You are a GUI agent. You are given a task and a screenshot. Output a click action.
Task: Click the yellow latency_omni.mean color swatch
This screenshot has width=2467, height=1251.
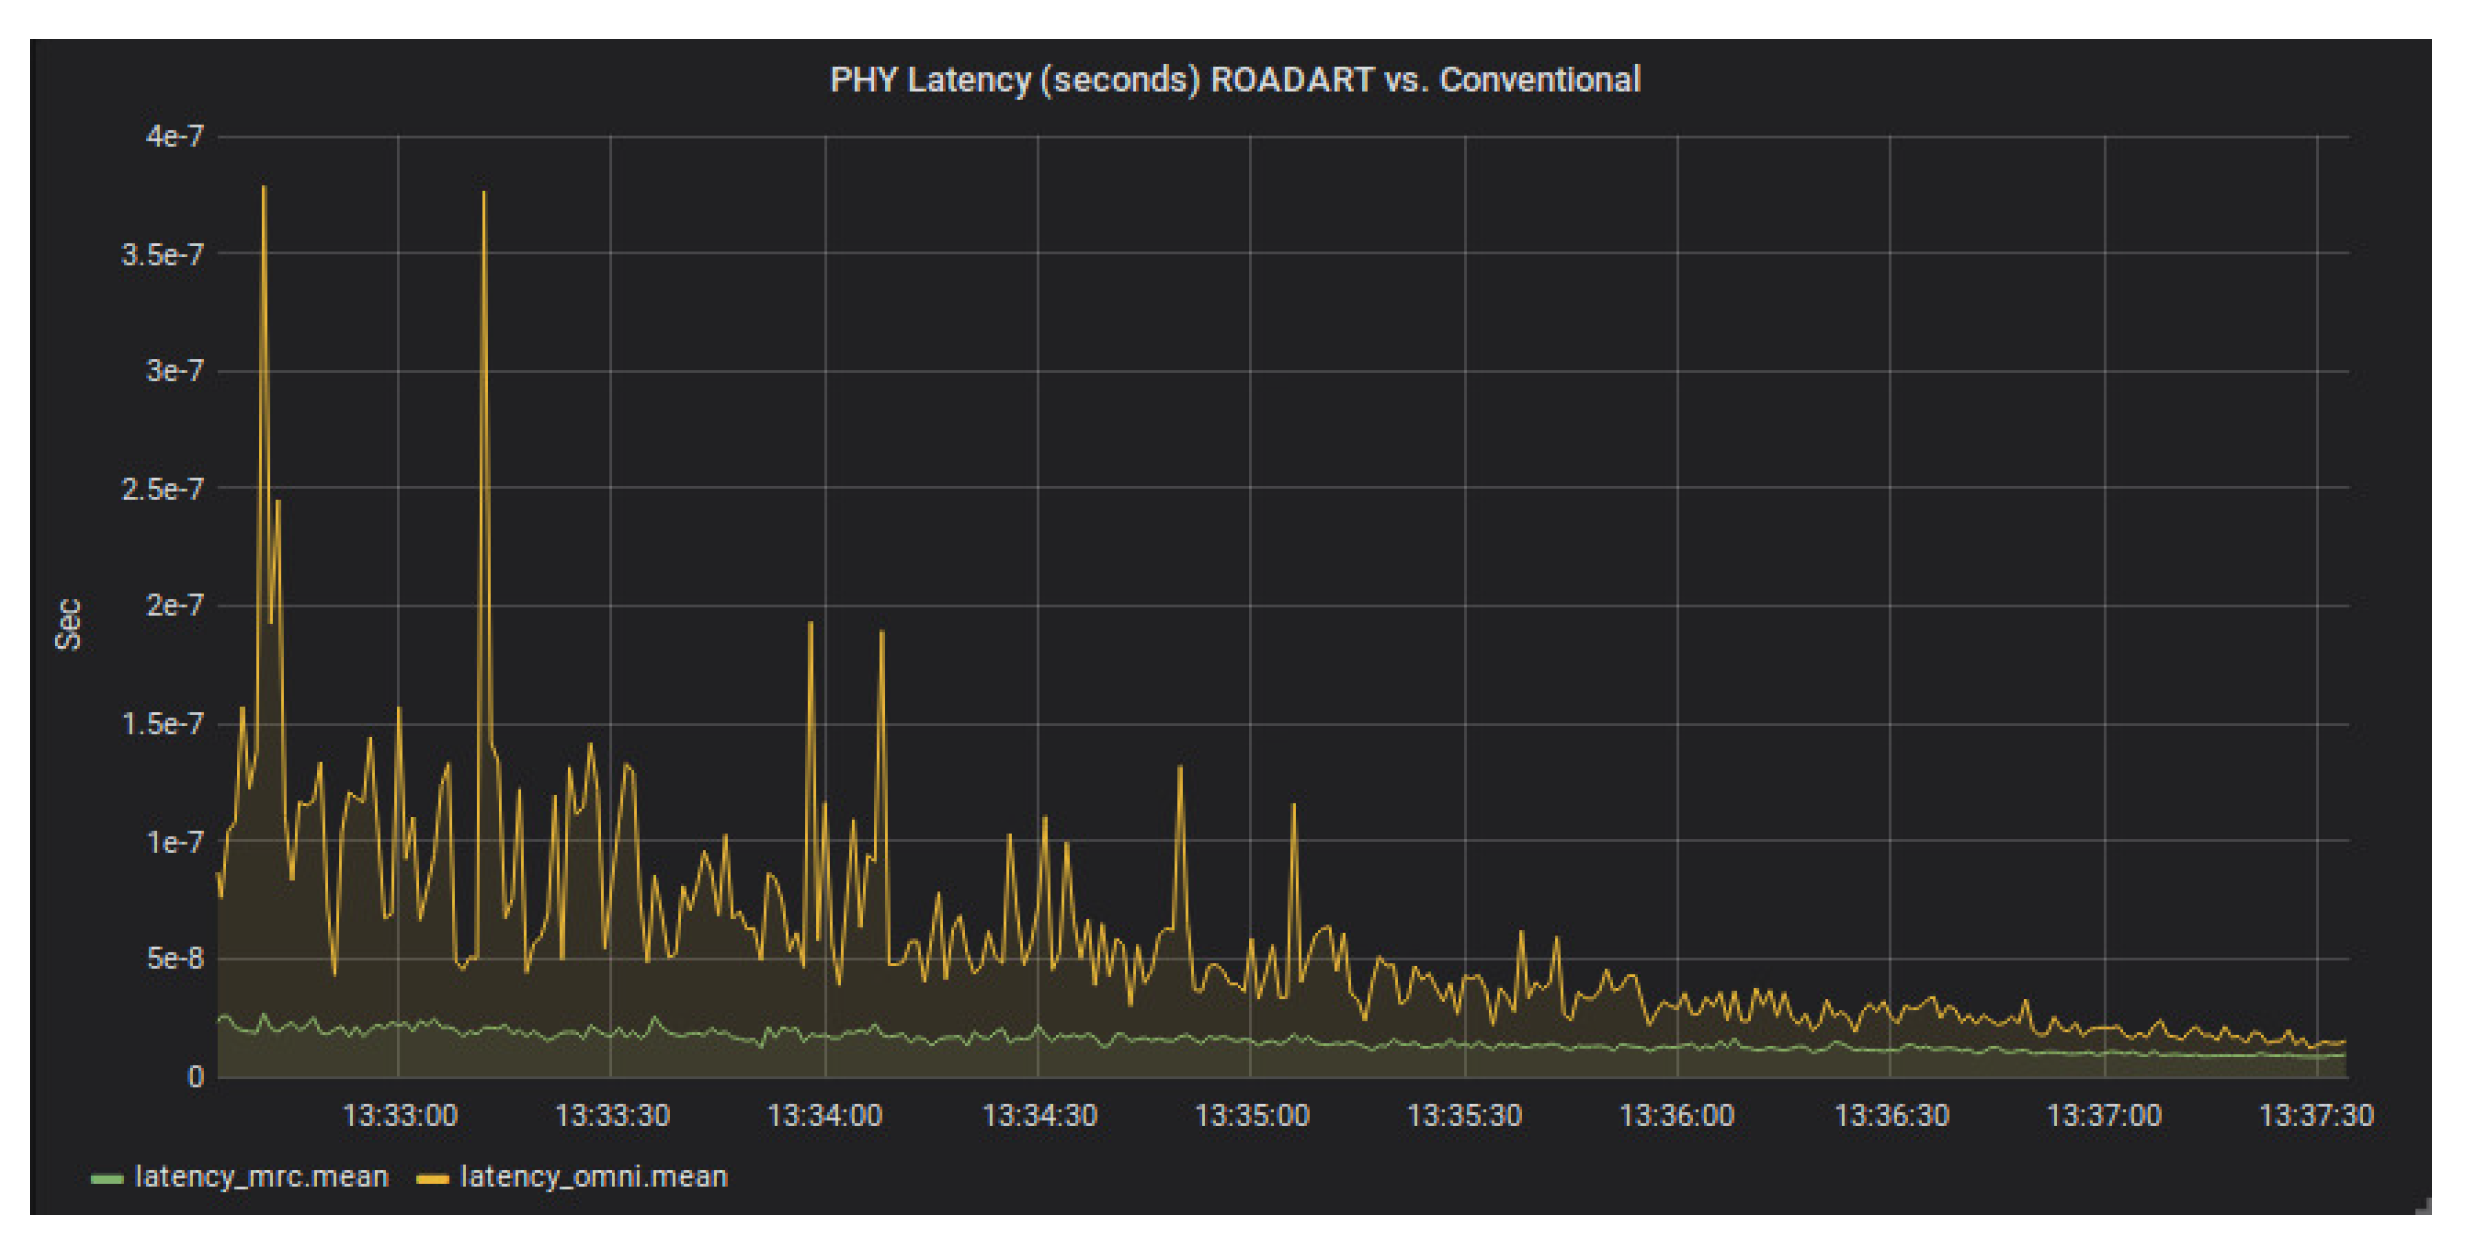tap(432, 1179)
